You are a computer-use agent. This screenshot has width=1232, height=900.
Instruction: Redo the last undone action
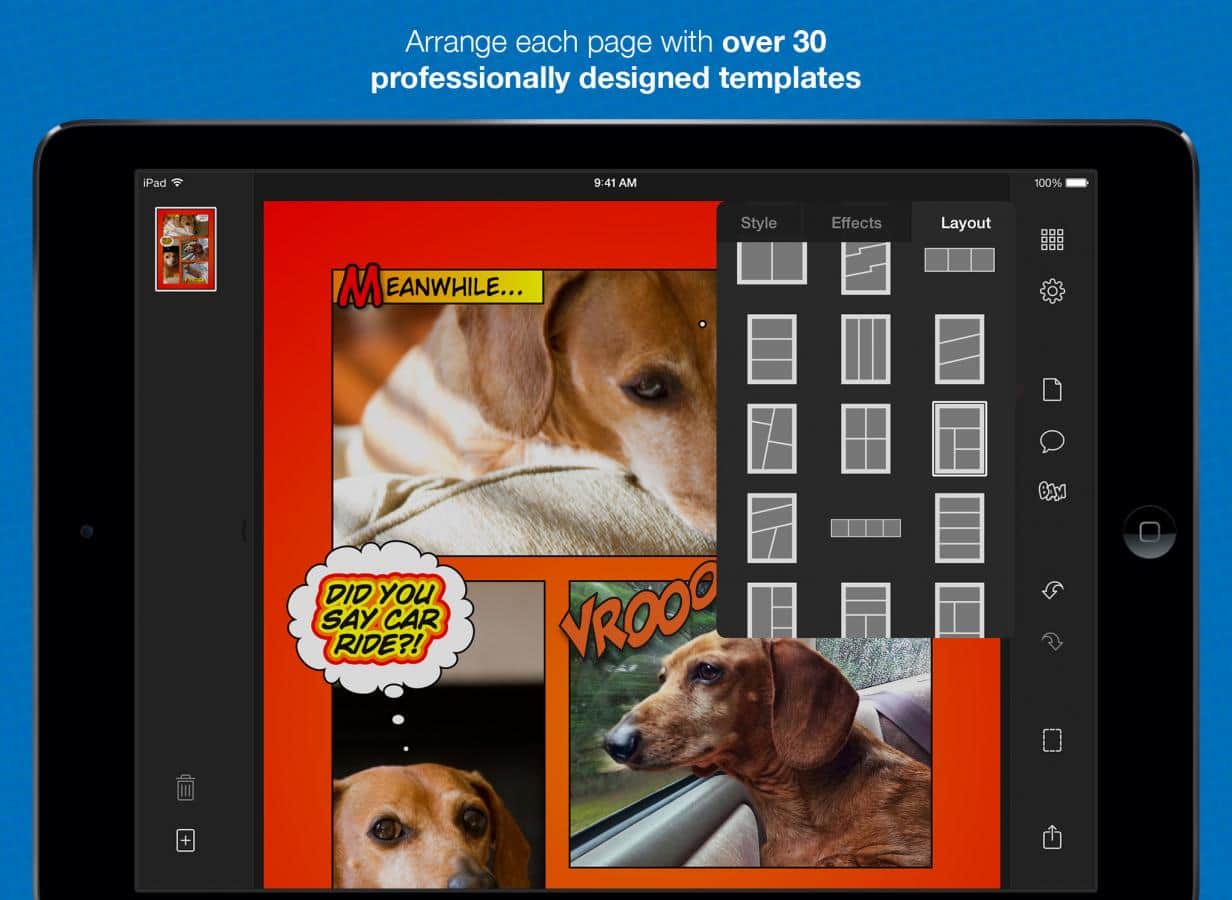1052,641
